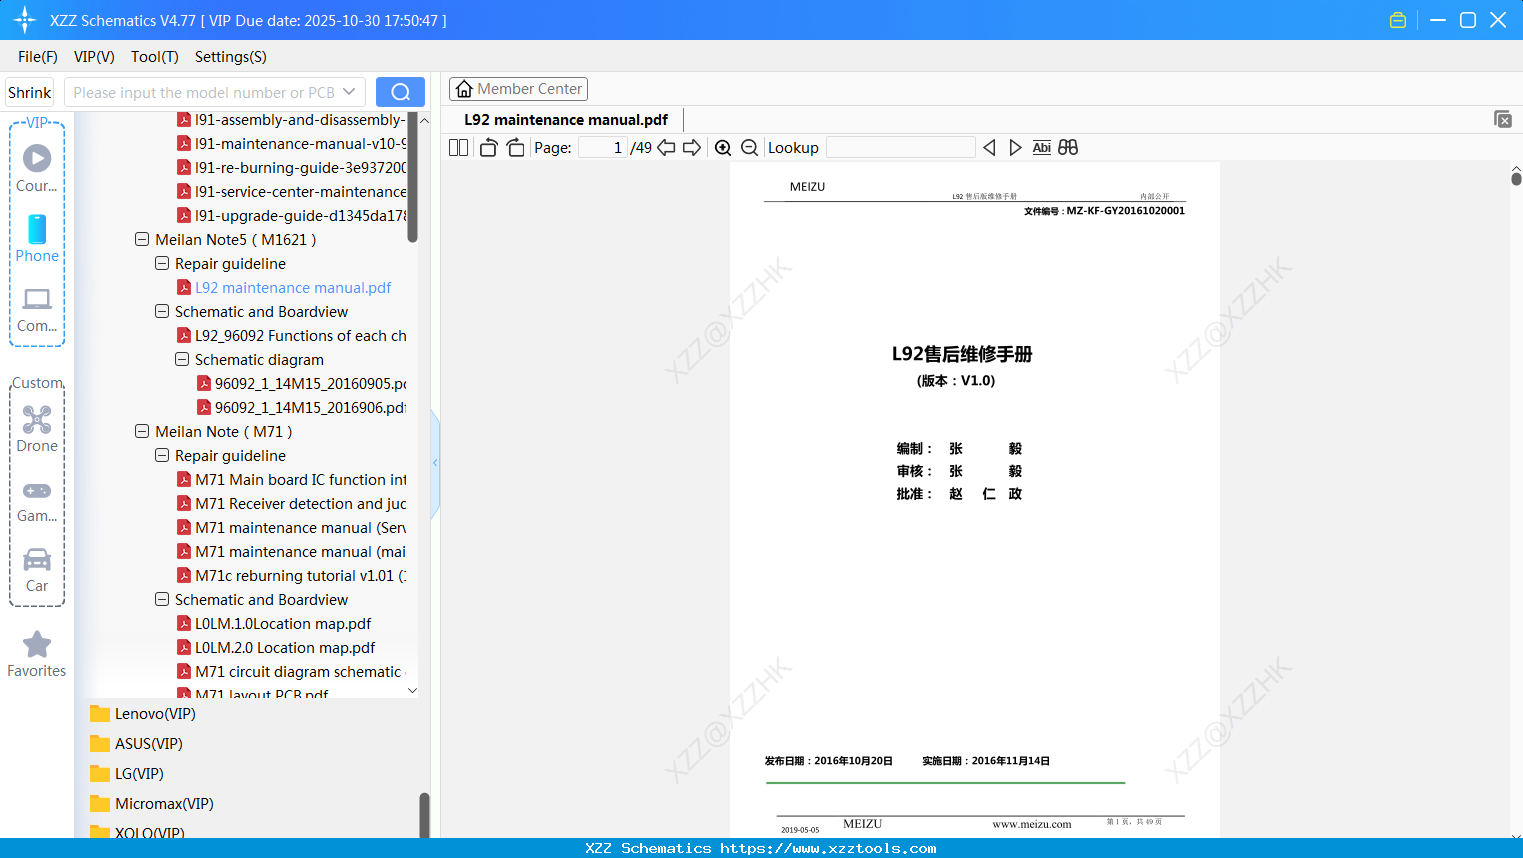The height and width of the screenshot is (858, 1523).
Task: Click the xzztools.com link in status bar
Action: [828, 848]
